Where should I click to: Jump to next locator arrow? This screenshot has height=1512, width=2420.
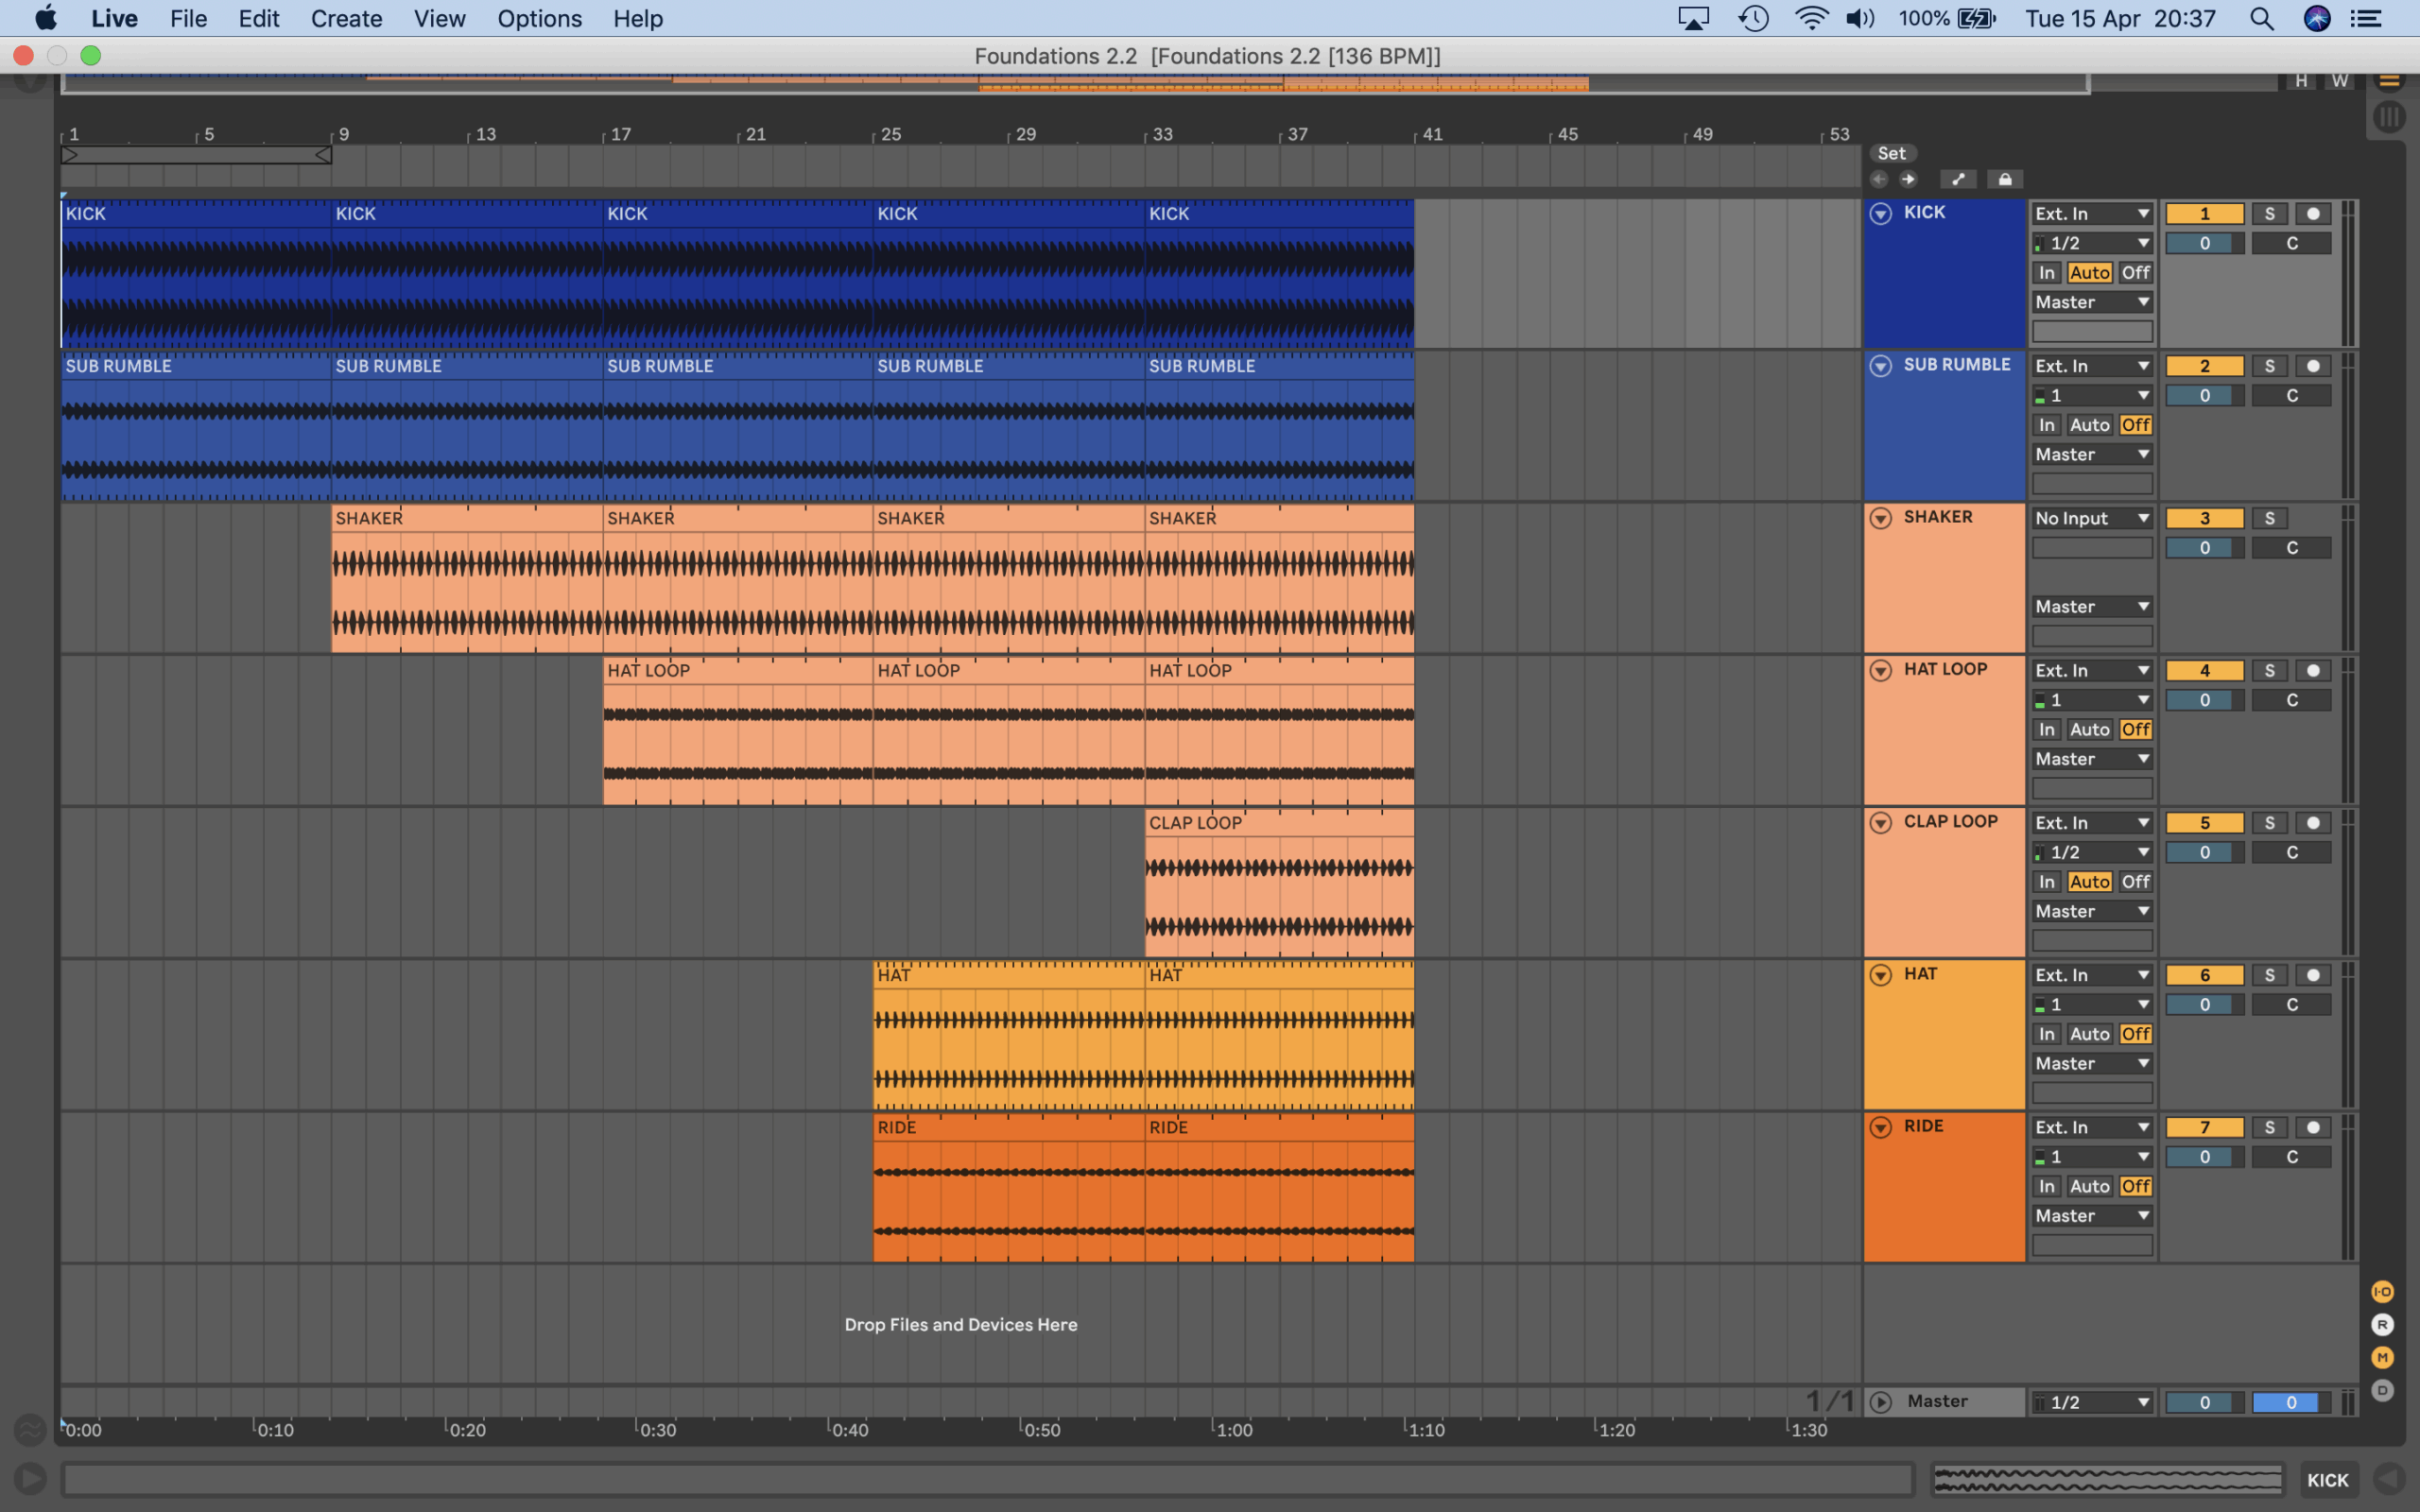click(x=1908, y=180)
